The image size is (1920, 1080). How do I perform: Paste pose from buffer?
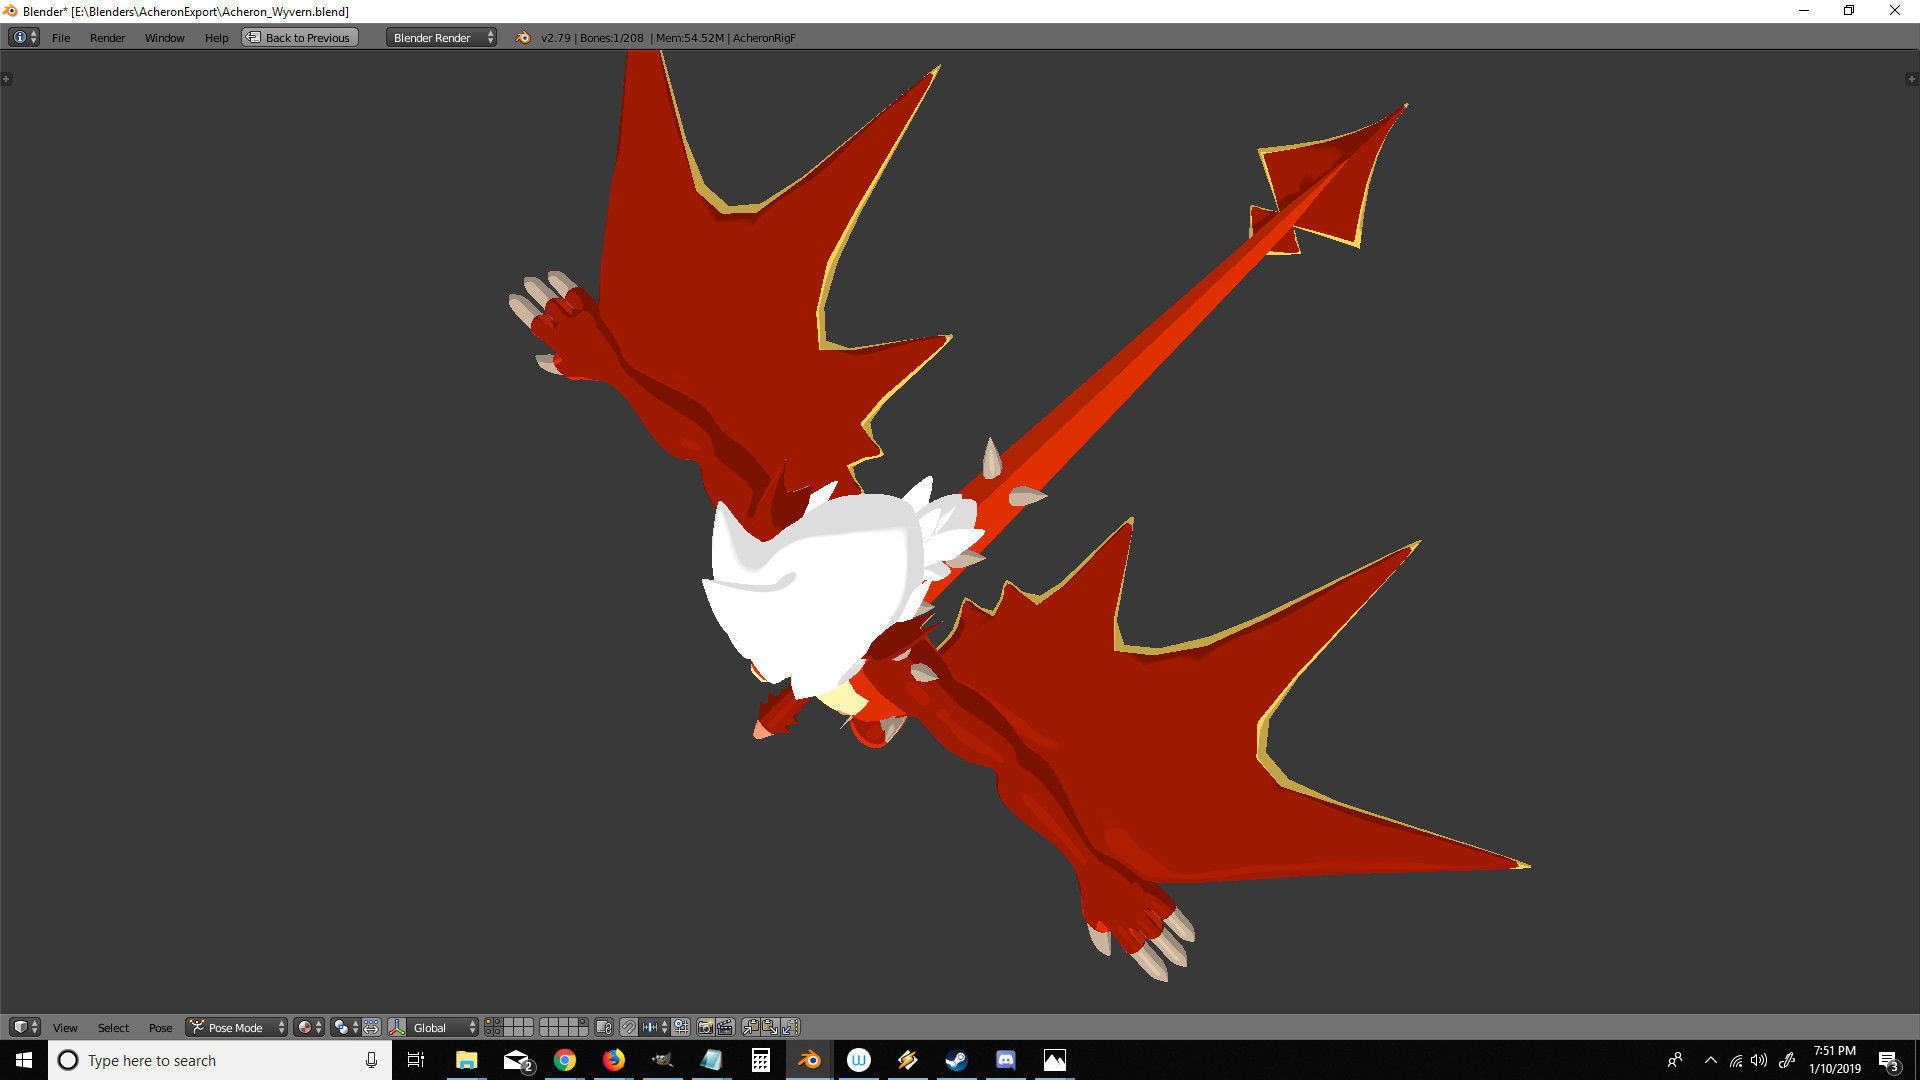pos(770,1027)
